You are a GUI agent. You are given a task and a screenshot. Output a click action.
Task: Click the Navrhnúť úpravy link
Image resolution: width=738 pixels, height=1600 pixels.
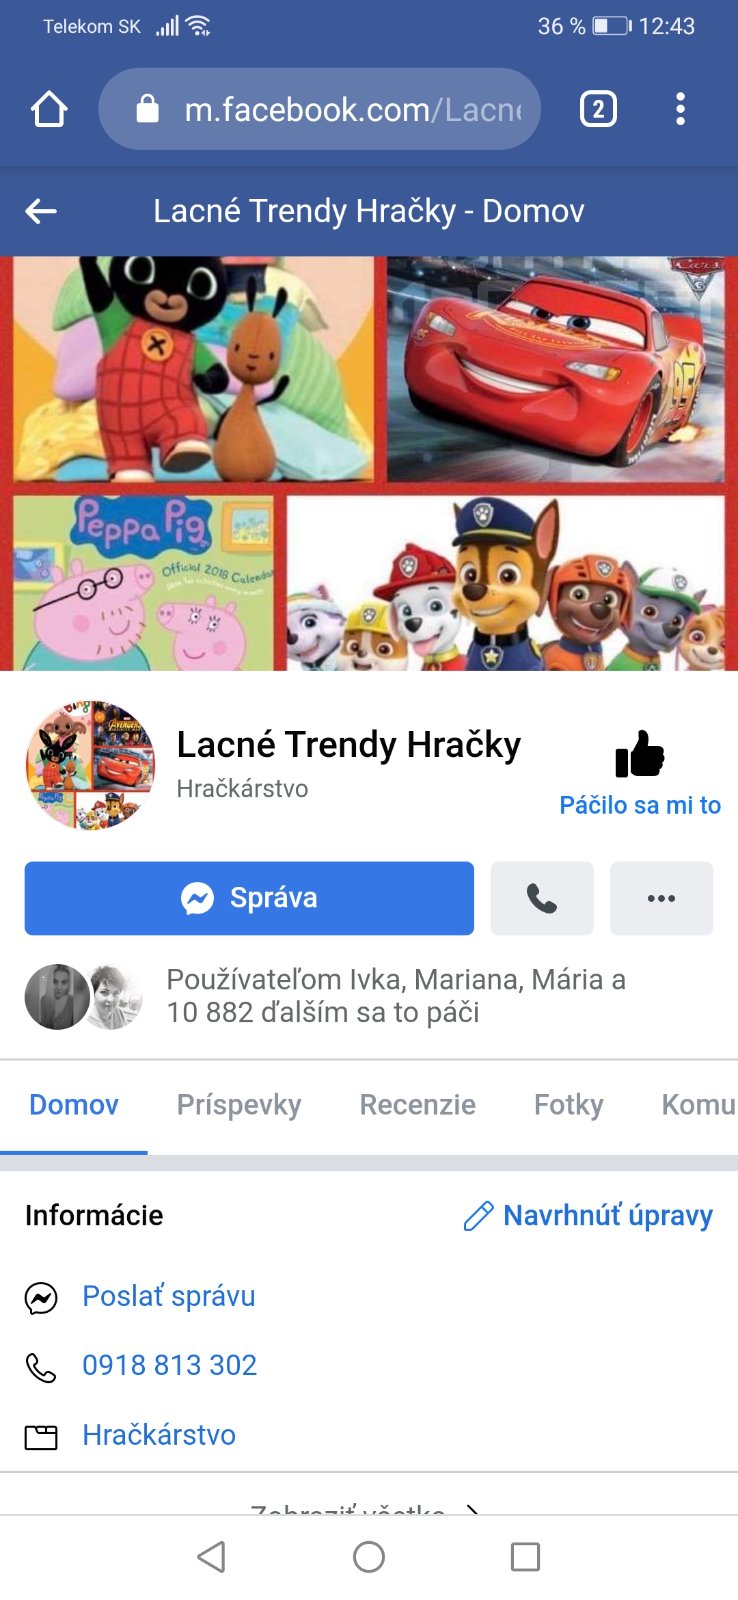coord(588,1216)
